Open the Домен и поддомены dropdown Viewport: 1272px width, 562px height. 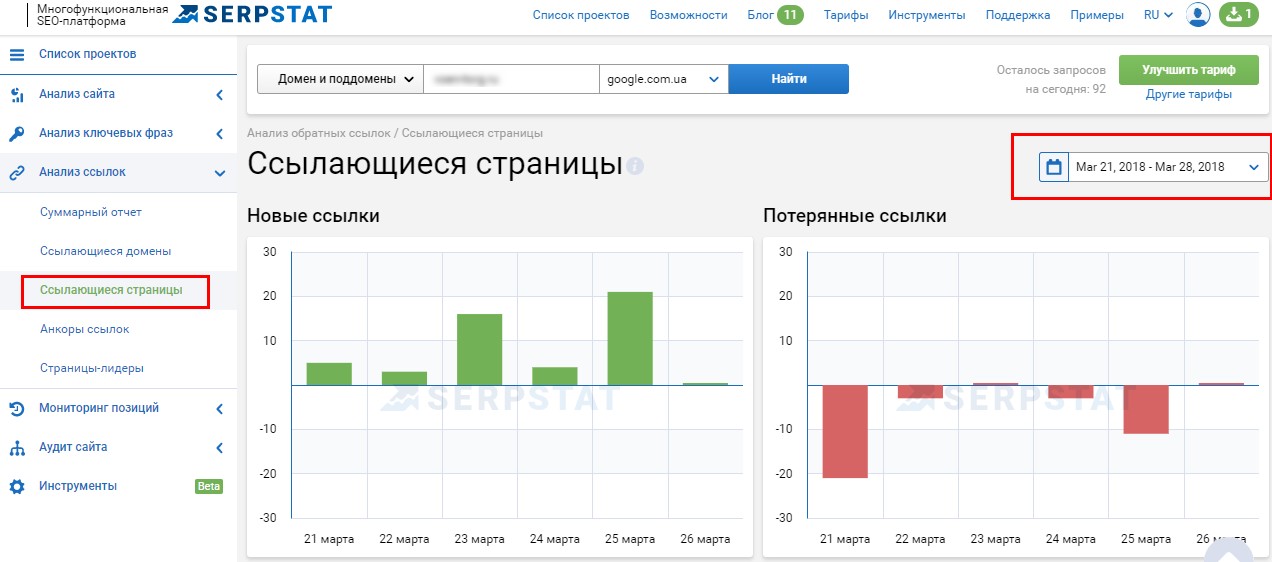340,79
